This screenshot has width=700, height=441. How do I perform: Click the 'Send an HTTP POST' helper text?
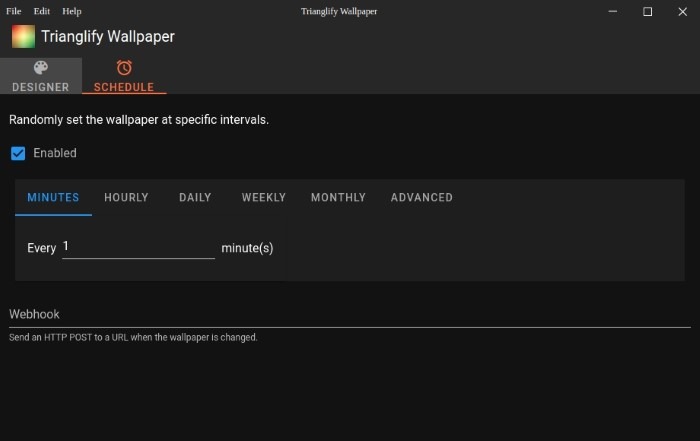(x=133, y=337)
